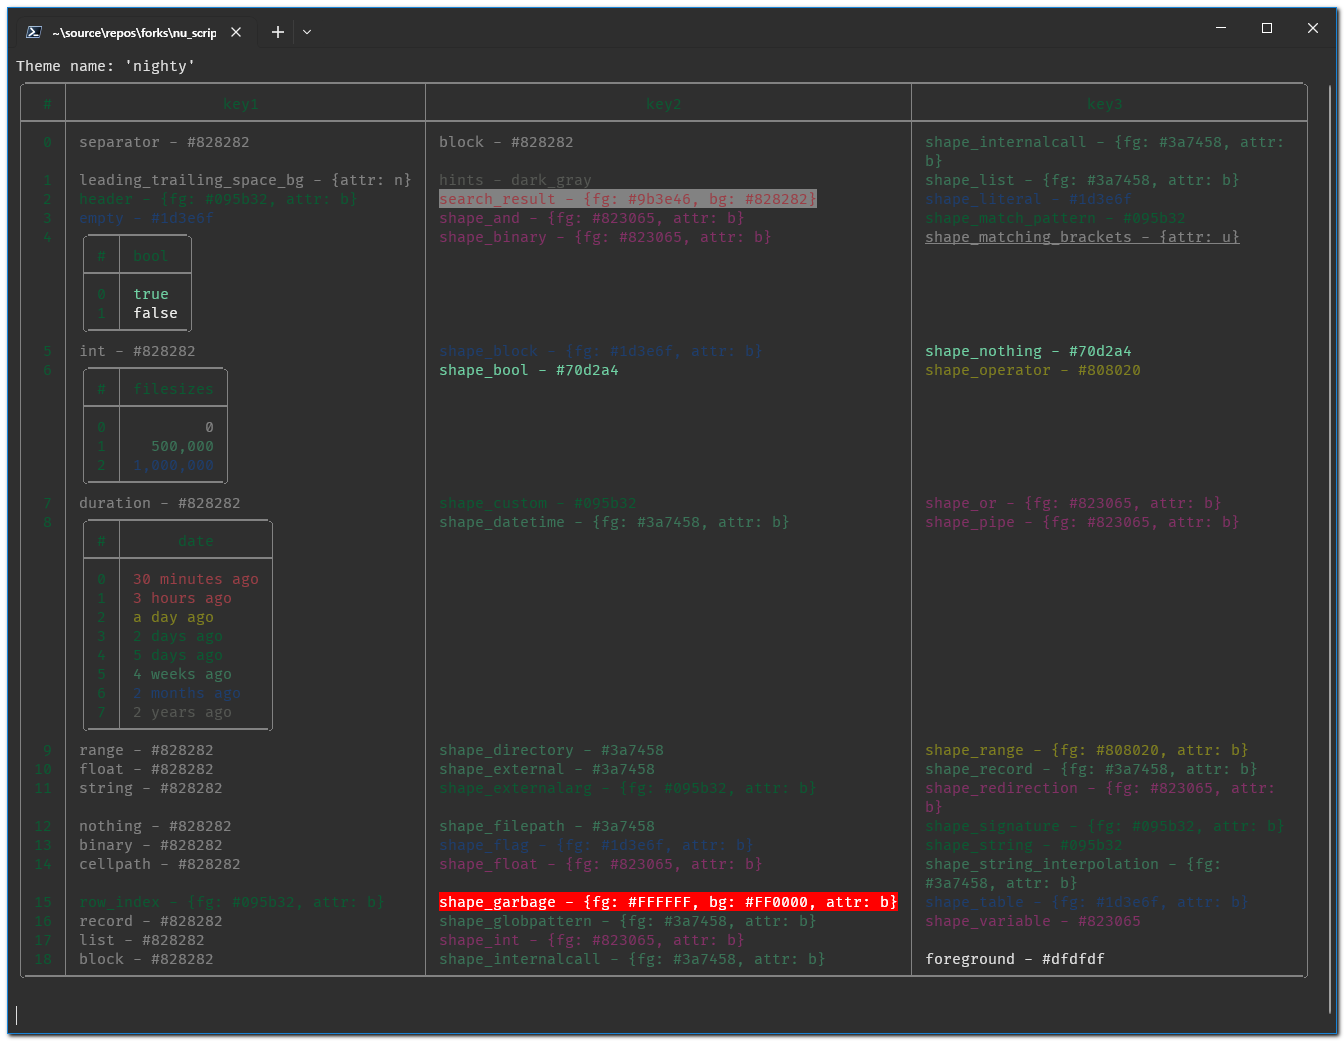Click the 'foreground - #dfdfdf' entry
This screenshot has height=1041, width=1344.
pyautogui.click(x=1015, y=959)
